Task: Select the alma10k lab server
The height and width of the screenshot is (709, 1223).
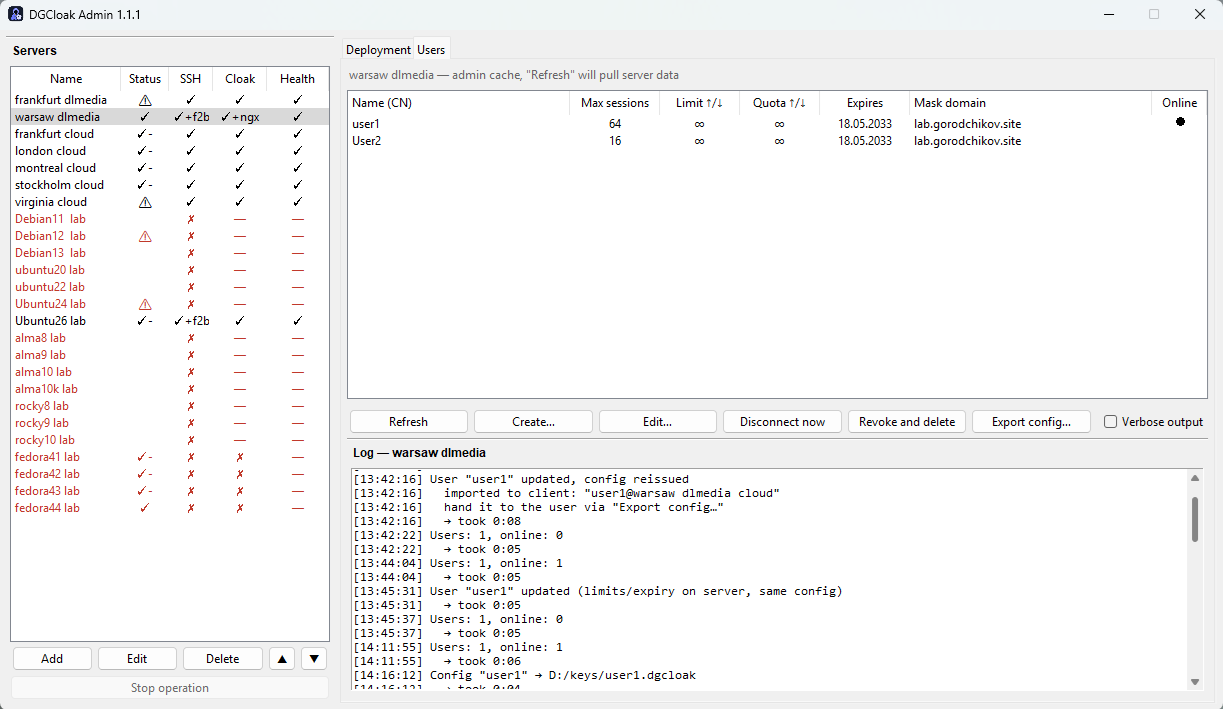Action: coord(170,389)
